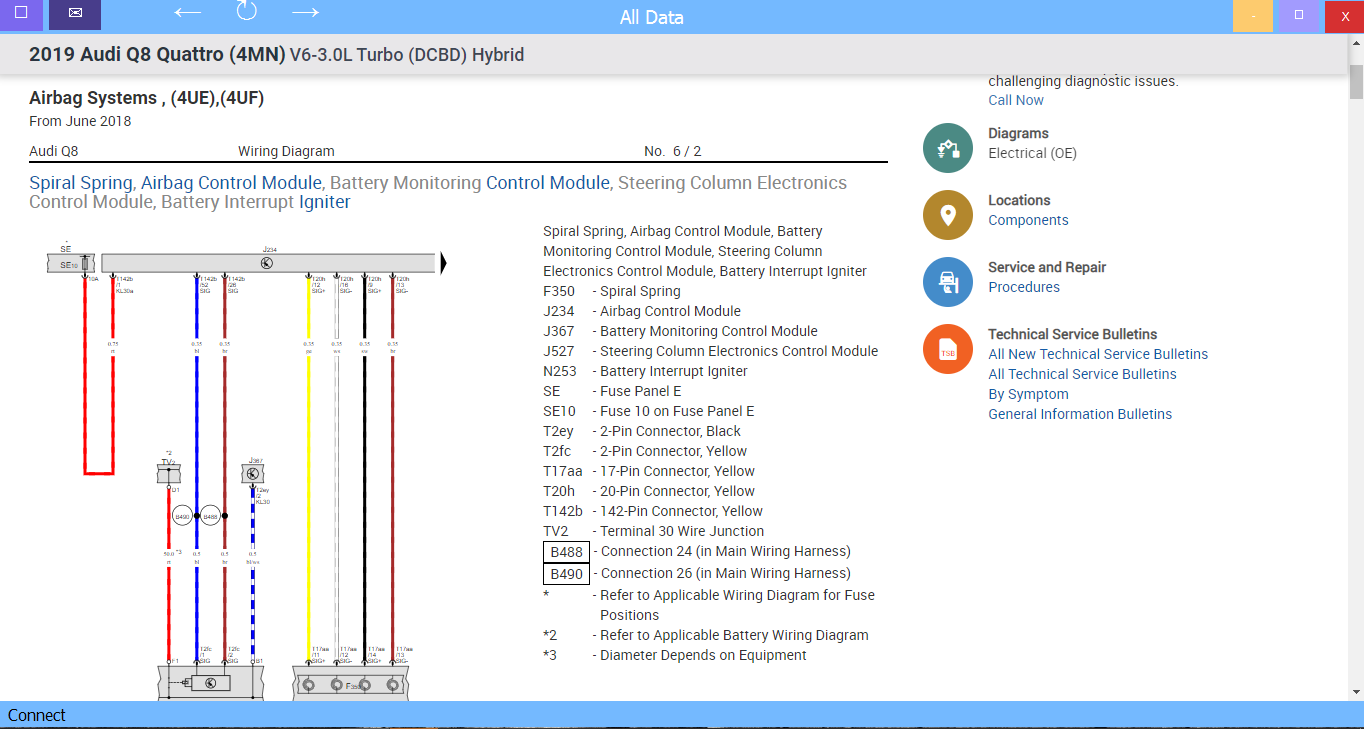1364x729 pixels.
Task: Click the J234 module in the wiring diagram
Action: coord(268,263)
